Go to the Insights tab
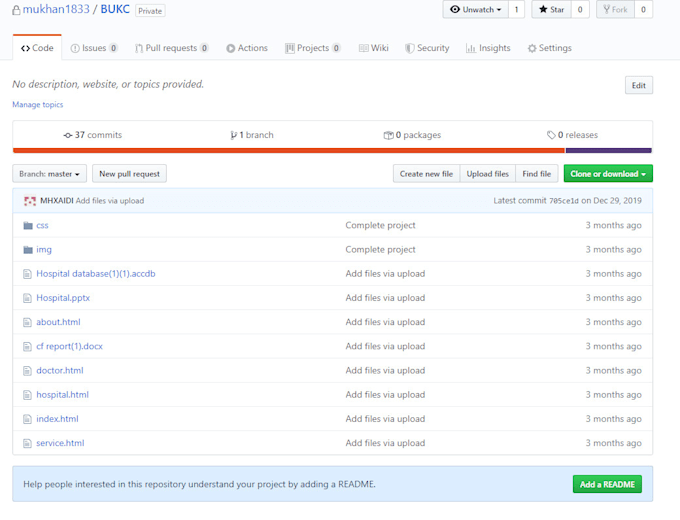 tap(488, 48)
